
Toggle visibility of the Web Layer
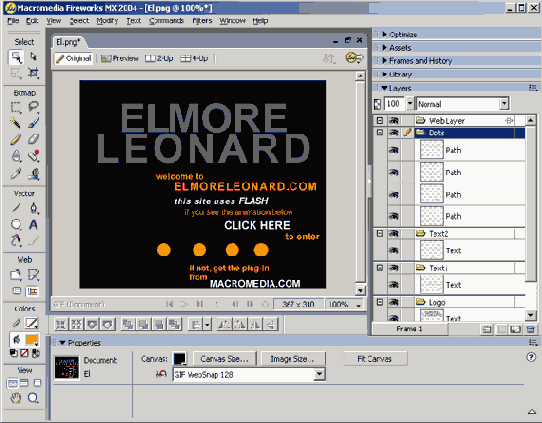(x=393, y=121)
